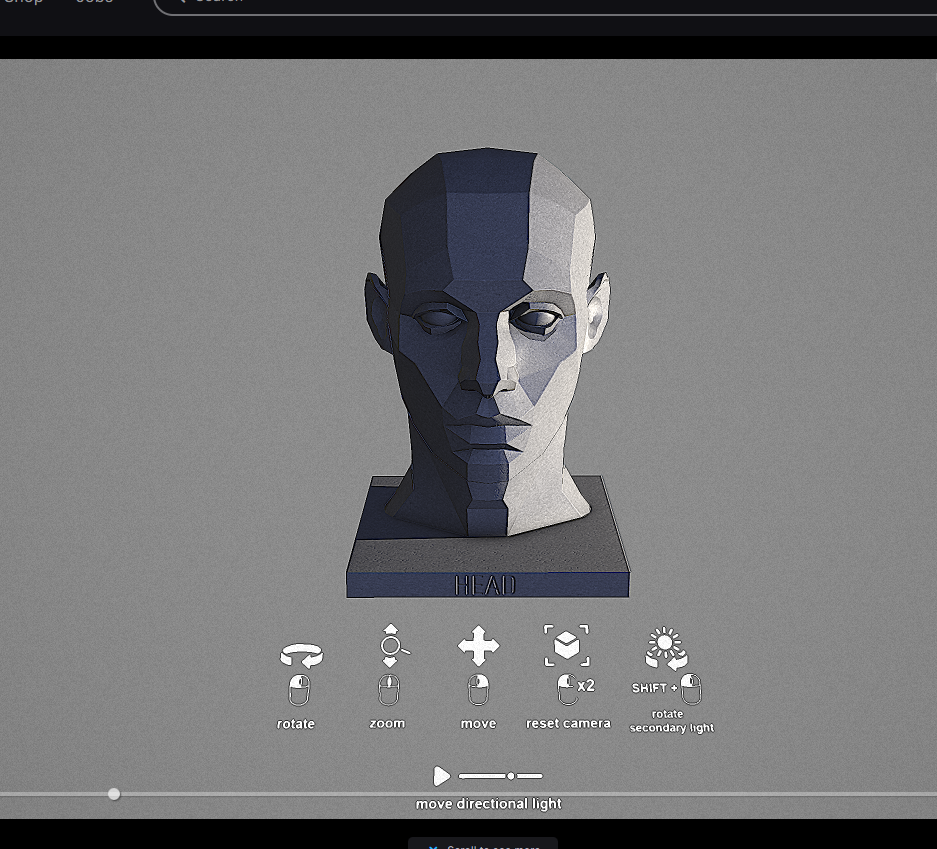Click the mouse icon above the zoom label
This screenshot has height=849, width=937.
click(389, 690)
